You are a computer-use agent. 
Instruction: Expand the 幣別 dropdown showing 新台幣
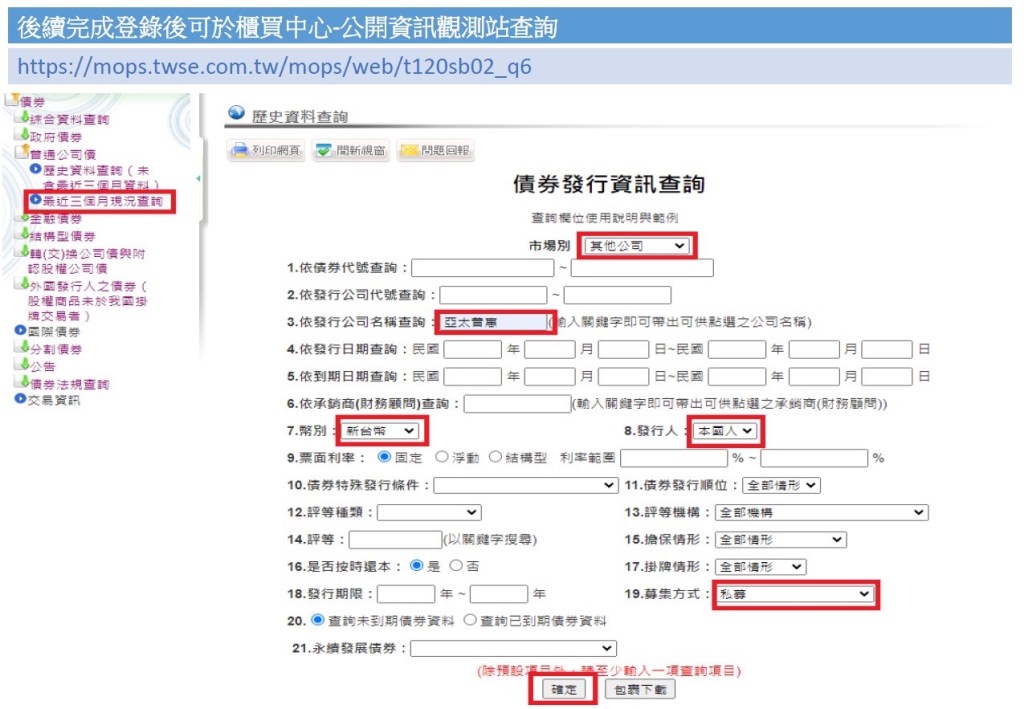pos(379,431)
